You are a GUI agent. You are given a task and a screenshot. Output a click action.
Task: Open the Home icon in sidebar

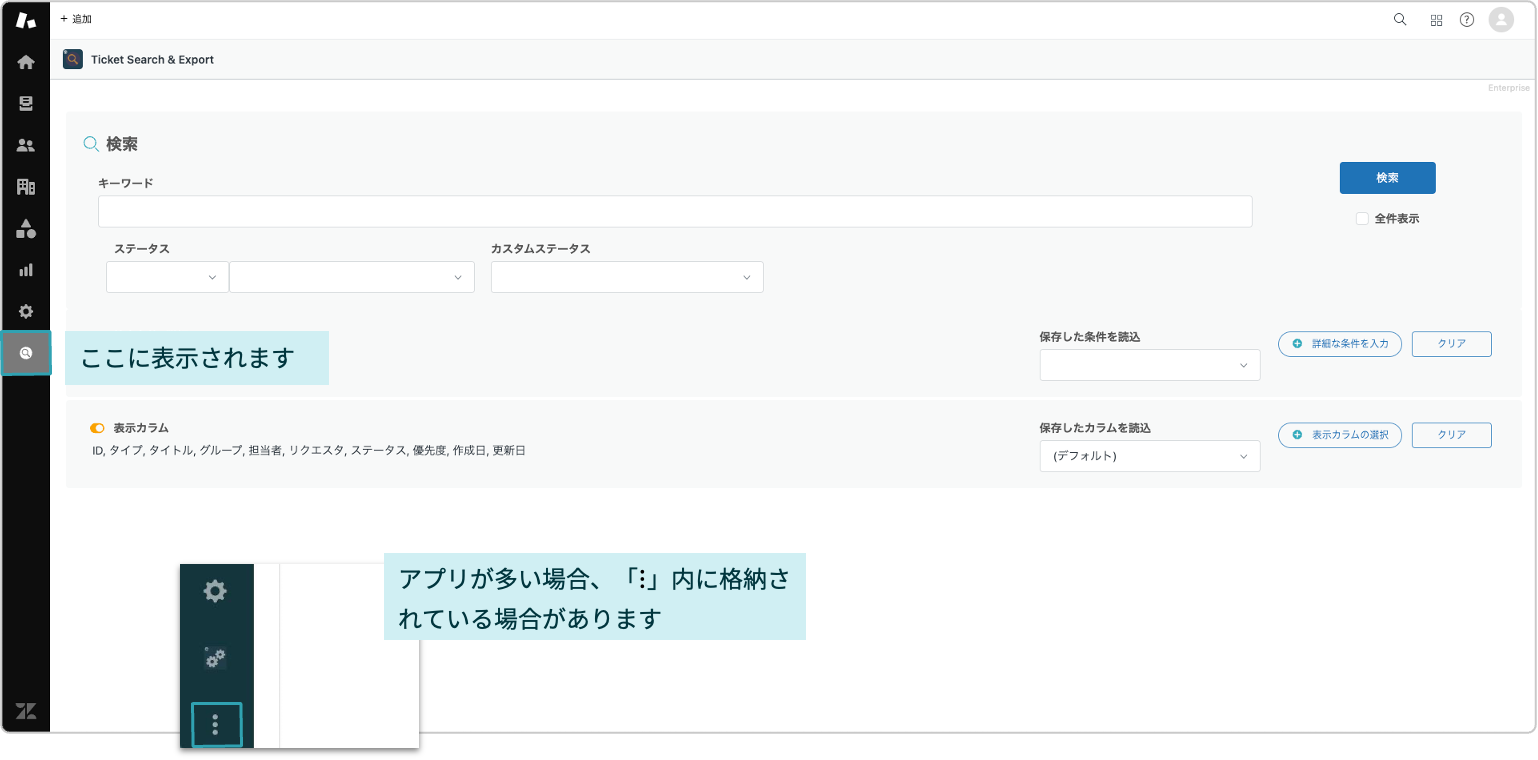26,62
